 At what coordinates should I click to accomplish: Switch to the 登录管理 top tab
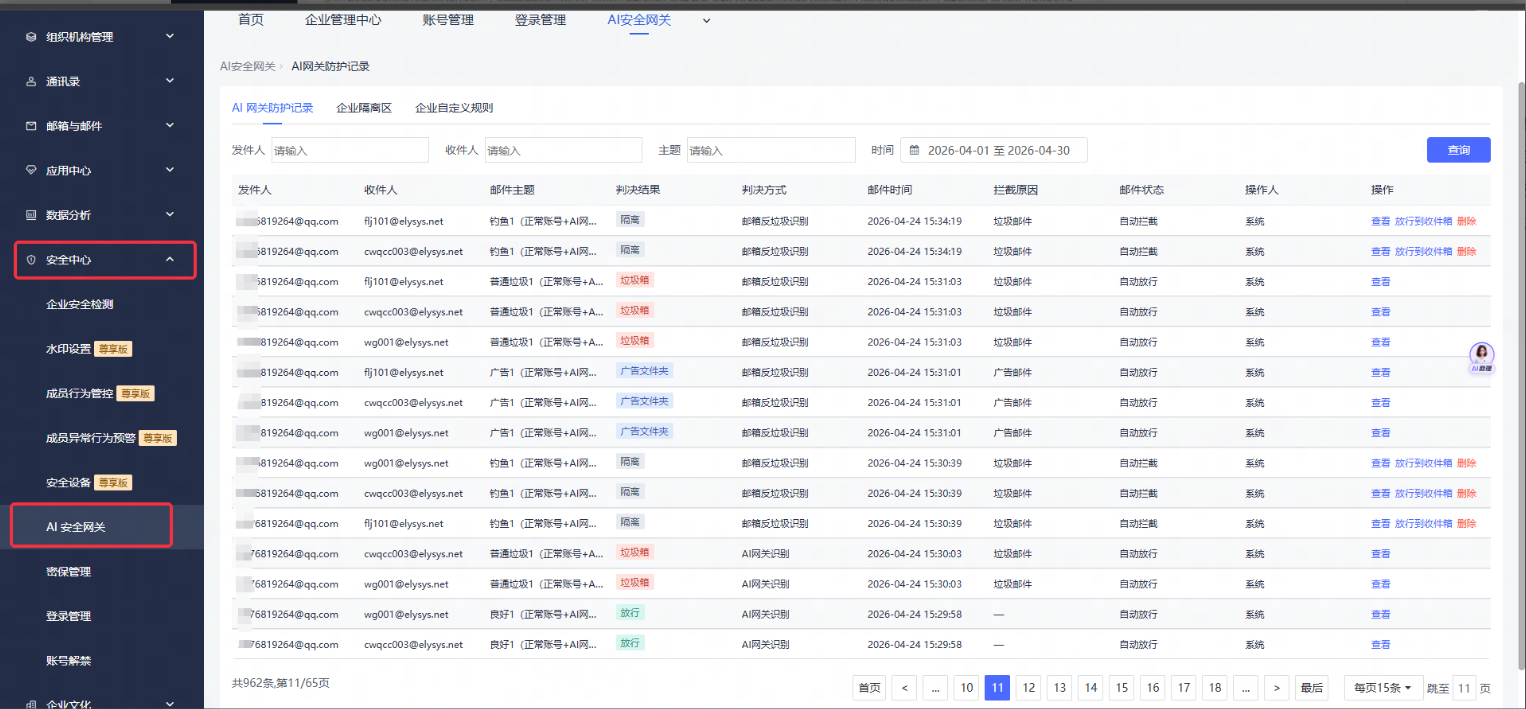point(540,20)
